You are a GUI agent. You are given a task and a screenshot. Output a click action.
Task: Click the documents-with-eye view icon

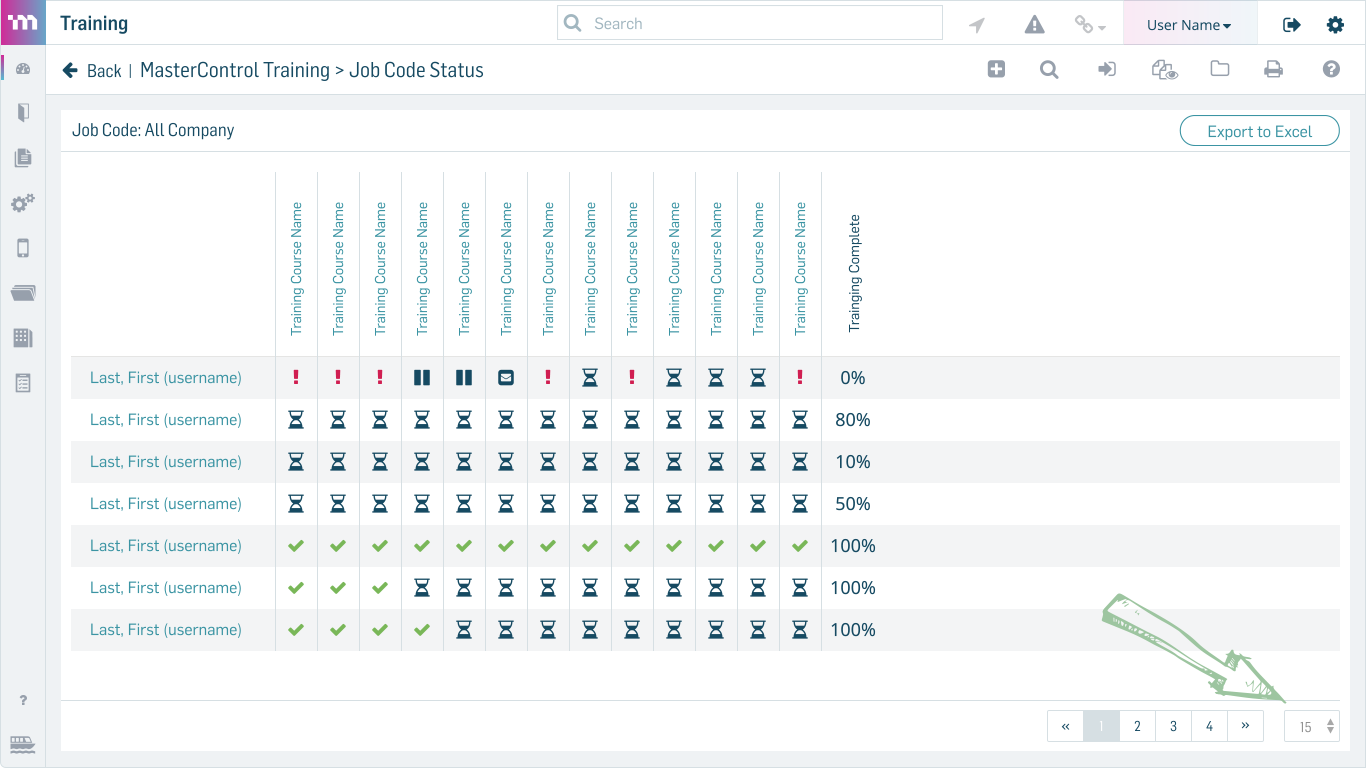click(1165, 69)
